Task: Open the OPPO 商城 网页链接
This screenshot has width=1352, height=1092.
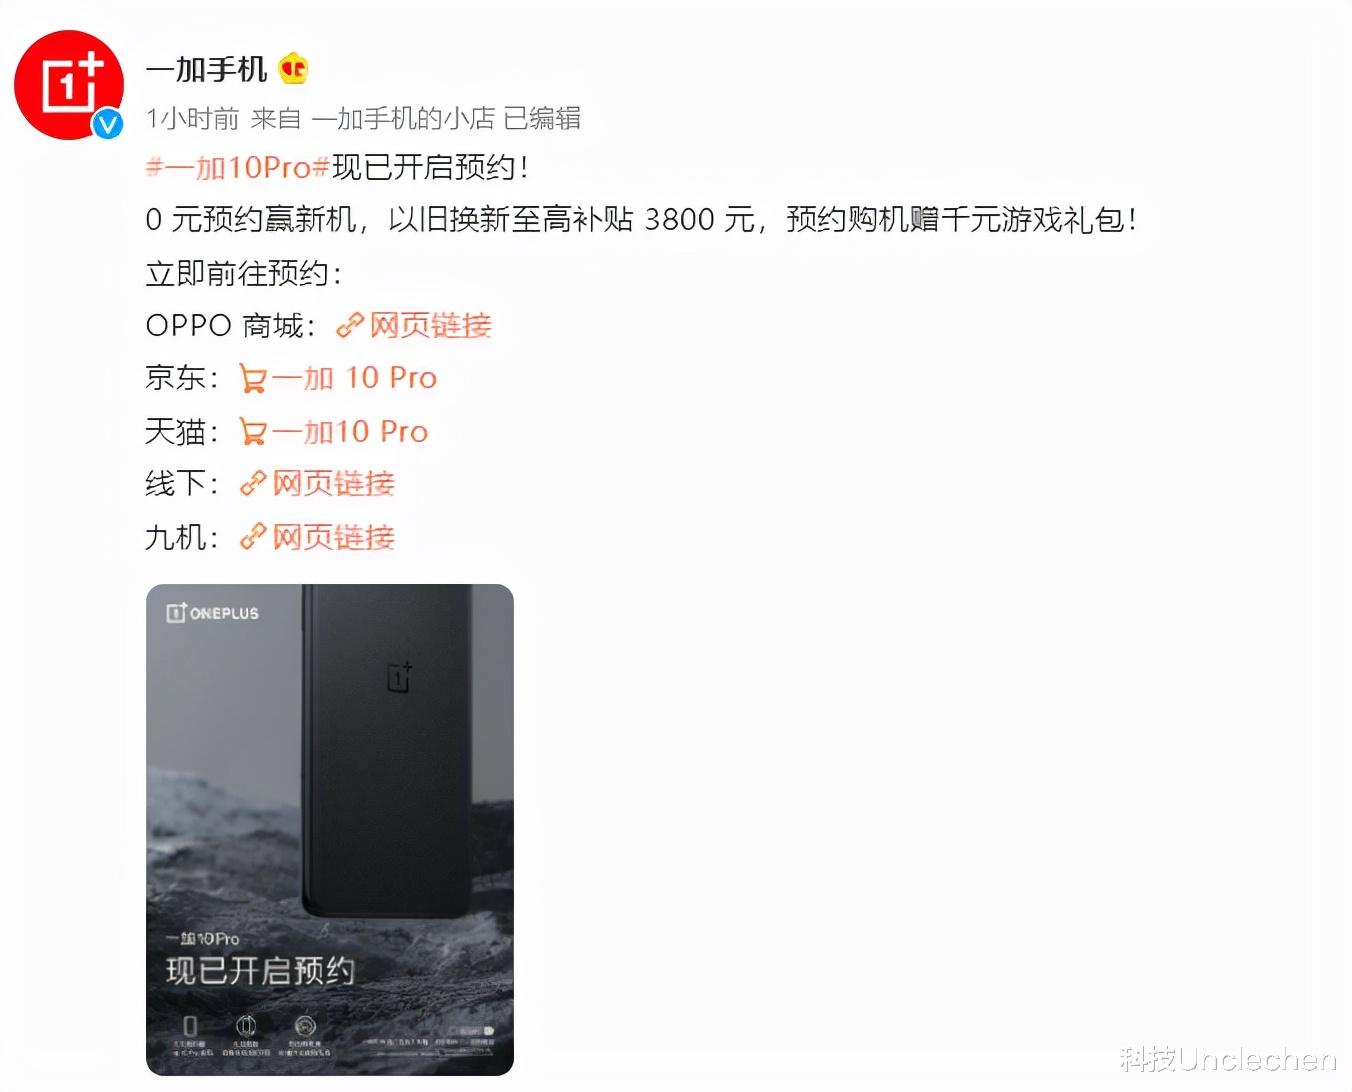Action: pyautogui.click(x=431, y=325)
